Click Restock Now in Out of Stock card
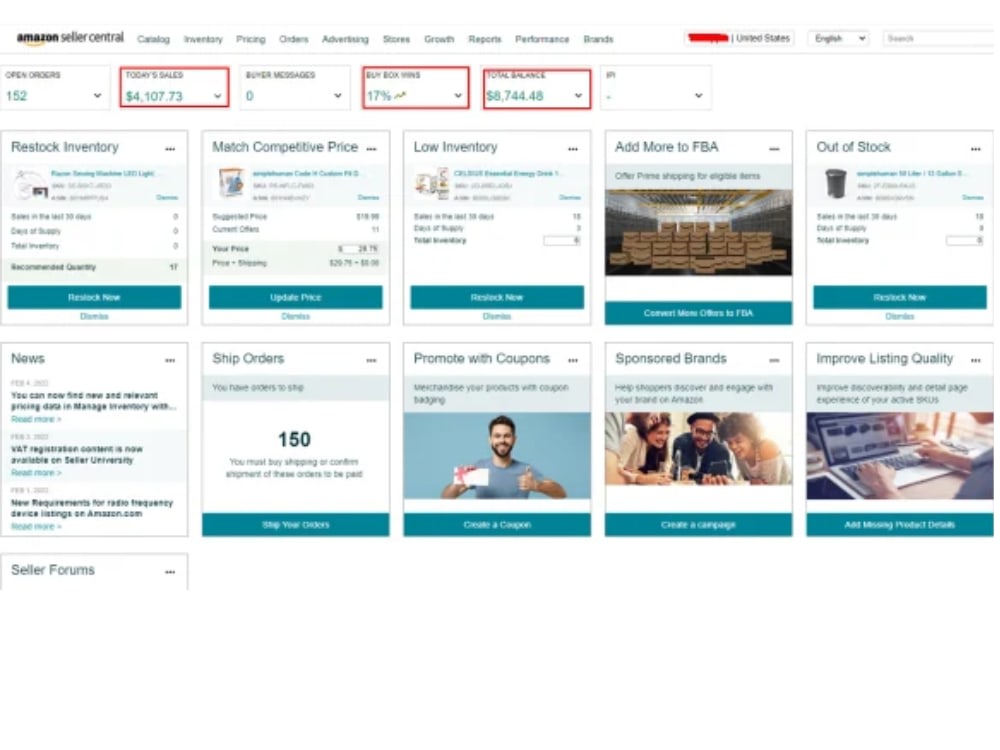This screenshot has width=1000, height=750. 900,297
